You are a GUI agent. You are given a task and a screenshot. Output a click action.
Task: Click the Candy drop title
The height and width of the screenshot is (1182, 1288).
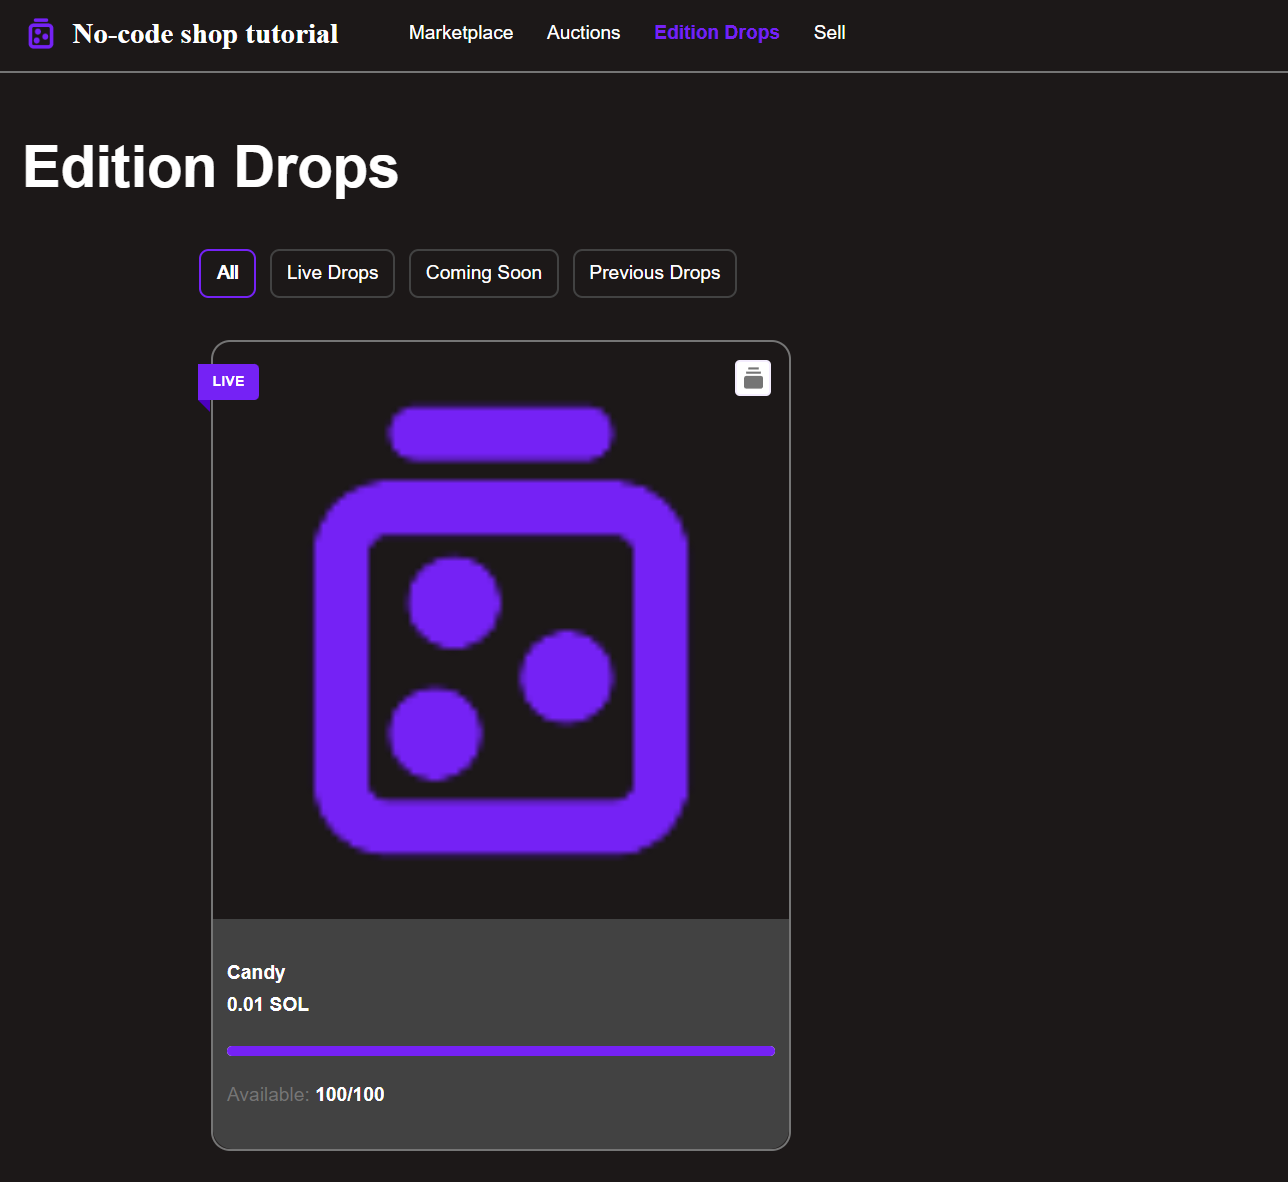coord(256,972)
